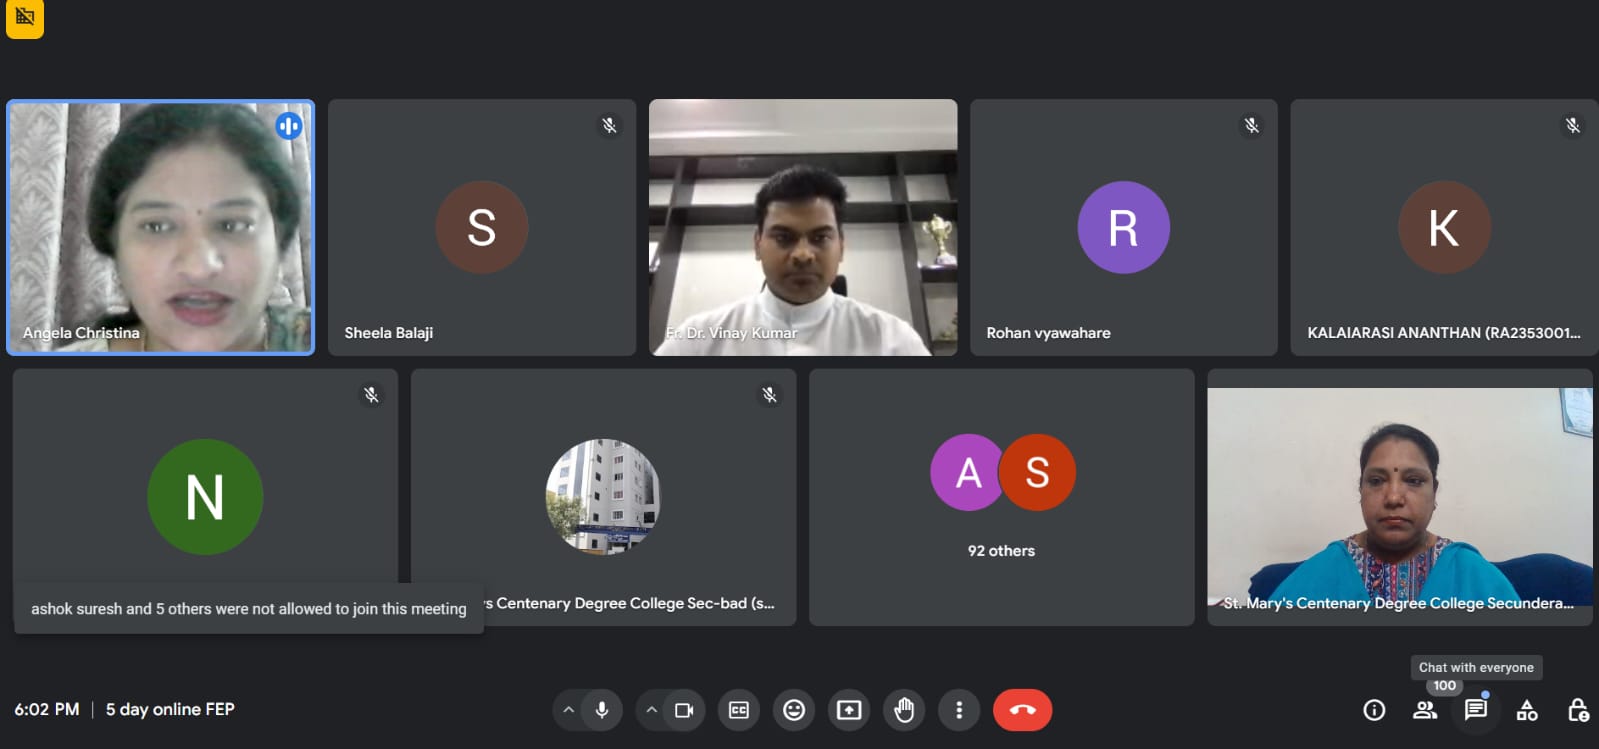
Task: Show the participants people panel
Action: tap(1425, 710)
